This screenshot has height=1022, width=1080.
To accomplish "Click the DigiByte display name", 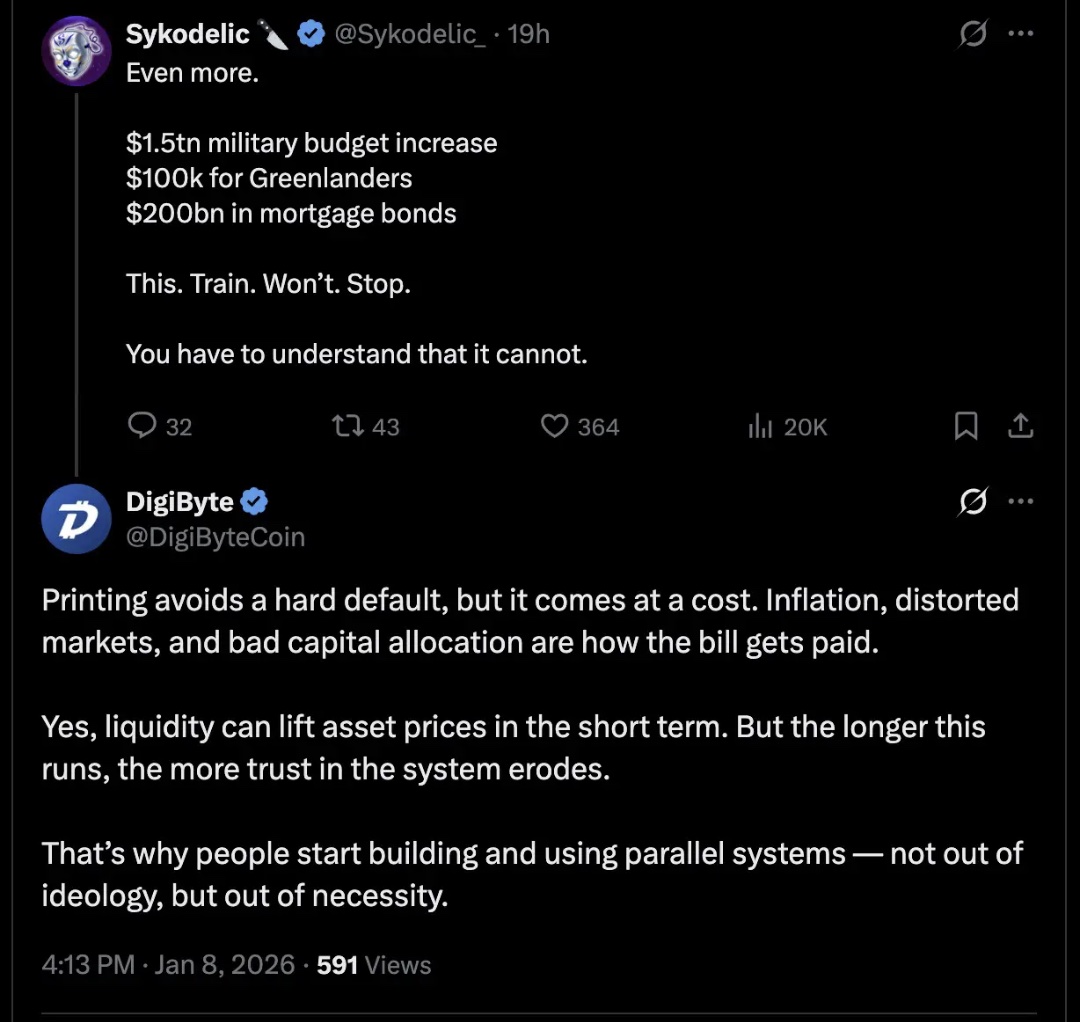I will coord(180,502).
